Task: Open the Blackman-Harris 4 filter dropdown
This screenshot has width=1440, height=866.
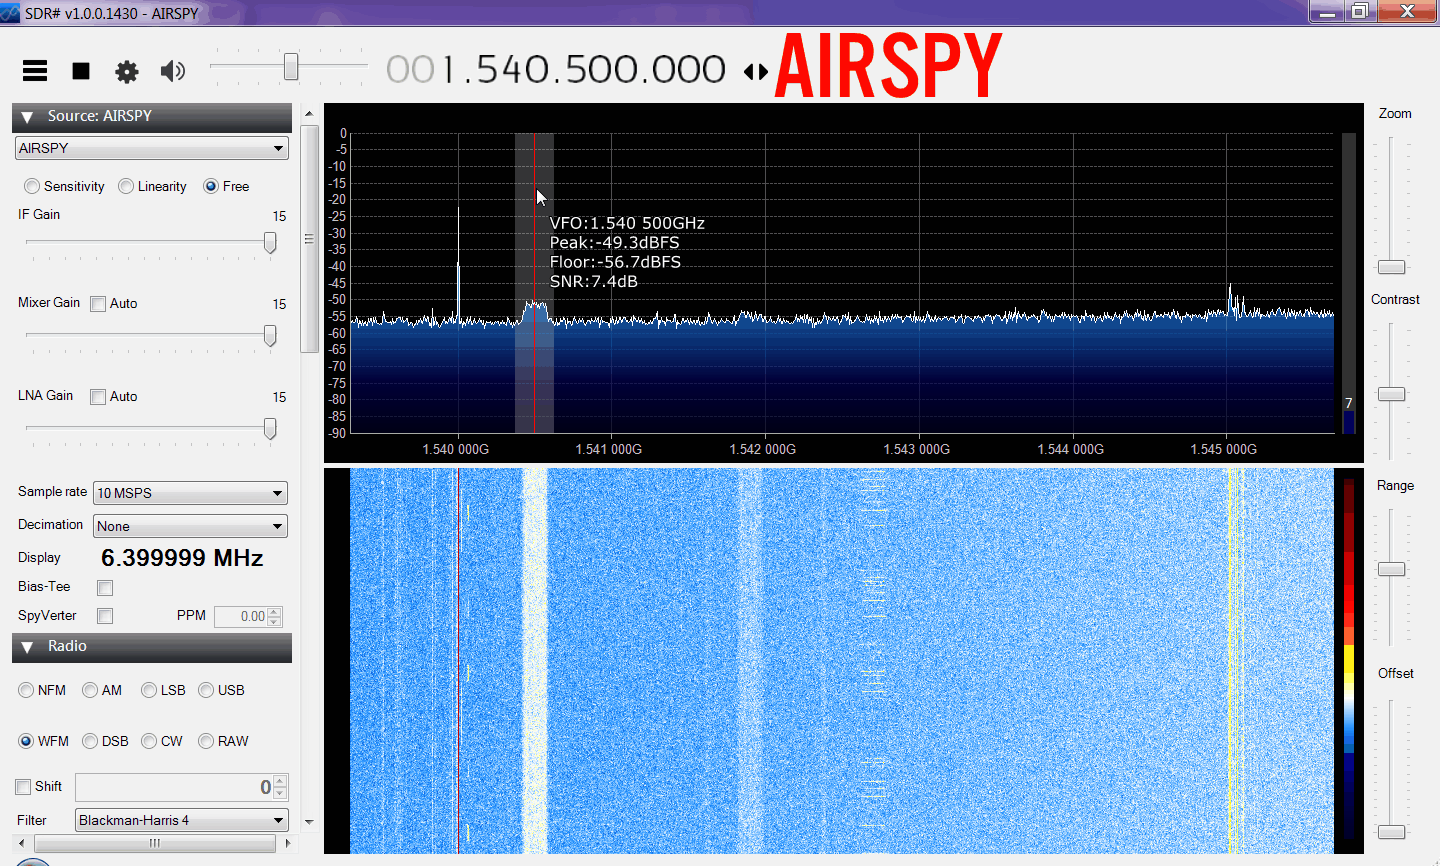Action: pyautogui.click(x=182, y=820)
